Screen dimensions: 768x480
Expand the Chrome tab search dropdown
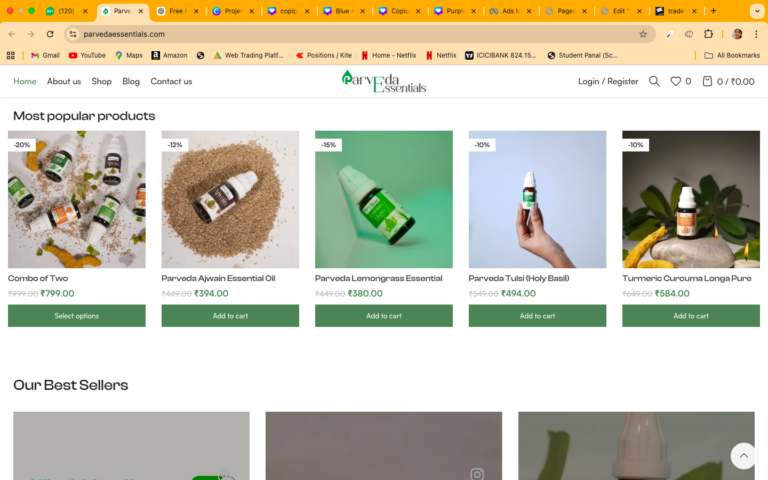tap(756, 10)
